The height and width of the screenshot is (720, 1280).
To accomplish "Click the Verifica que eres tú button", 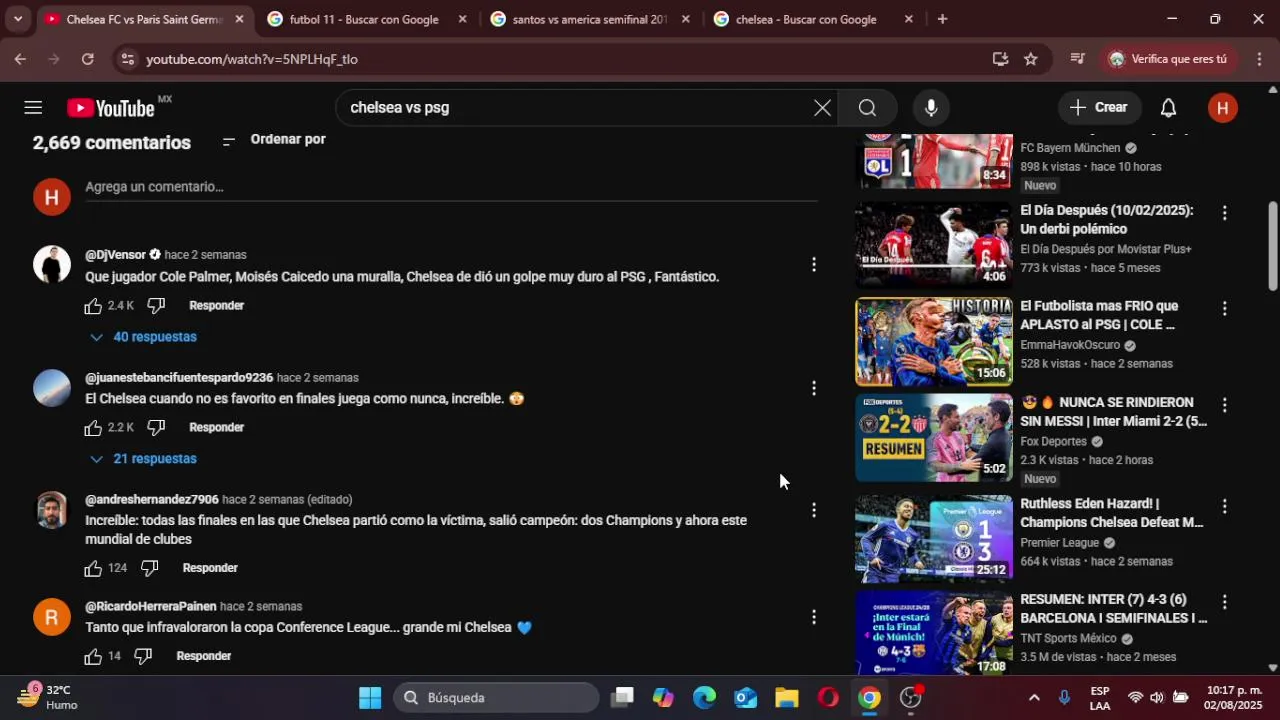I will [x=1168, y=59].
